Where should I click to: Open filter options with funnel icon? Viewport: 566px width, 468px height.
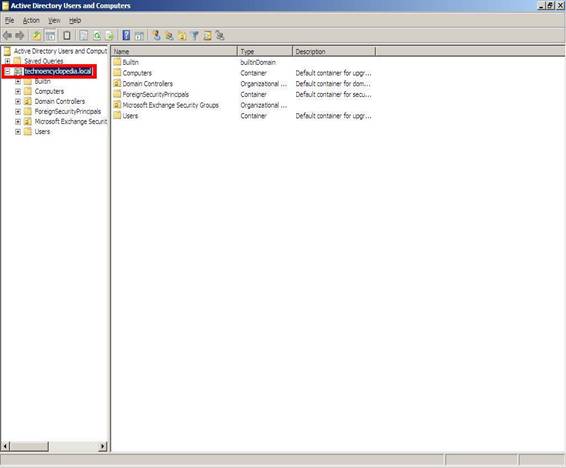(195, 35)
